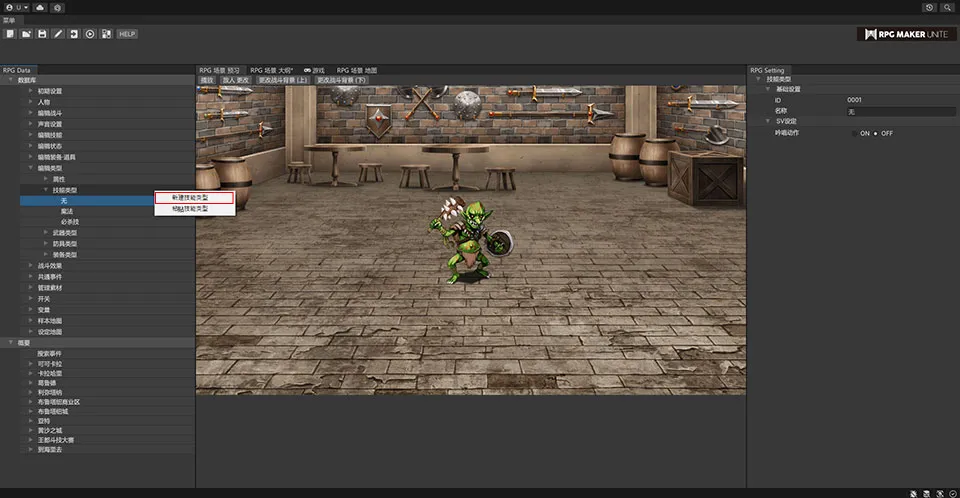Collapse the 技能类型 tree node

[46, 189]
